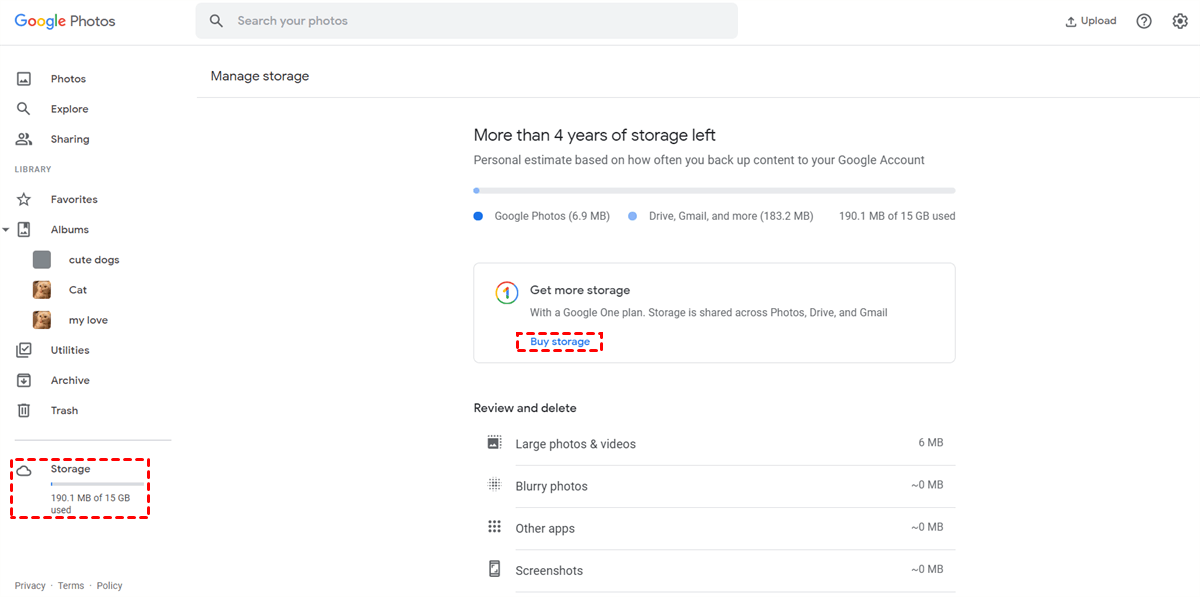Open Storage in the sidebar
The height and width of the screenshot is (597, 1200).
[70, 469]
